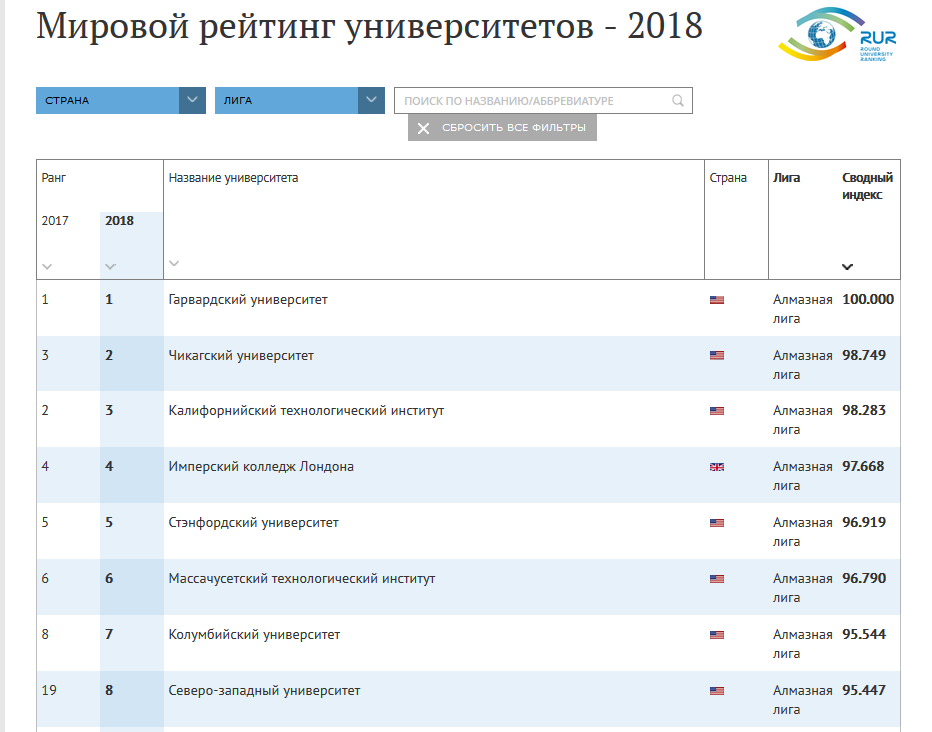
Task: Sort by Сводный индекс arrow
Action: [x=848, y=267]
